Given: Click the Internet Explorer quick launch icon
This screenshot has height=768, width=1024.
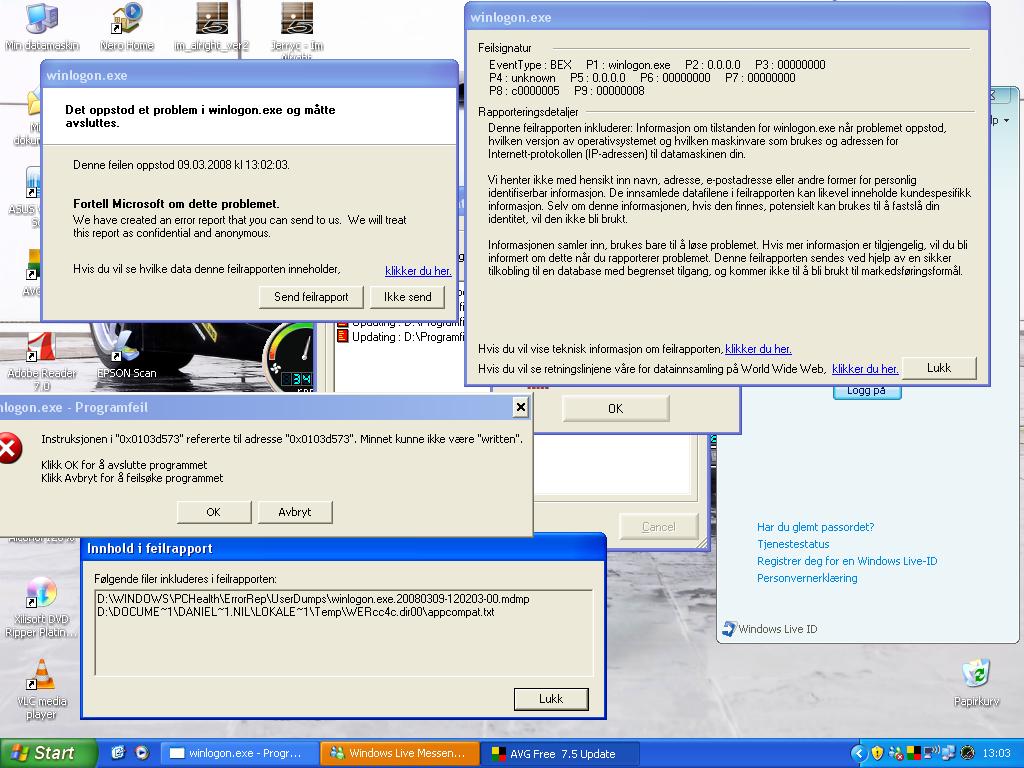Looking at the screenshot, I should pyautogui.click(x=118, y=753).
